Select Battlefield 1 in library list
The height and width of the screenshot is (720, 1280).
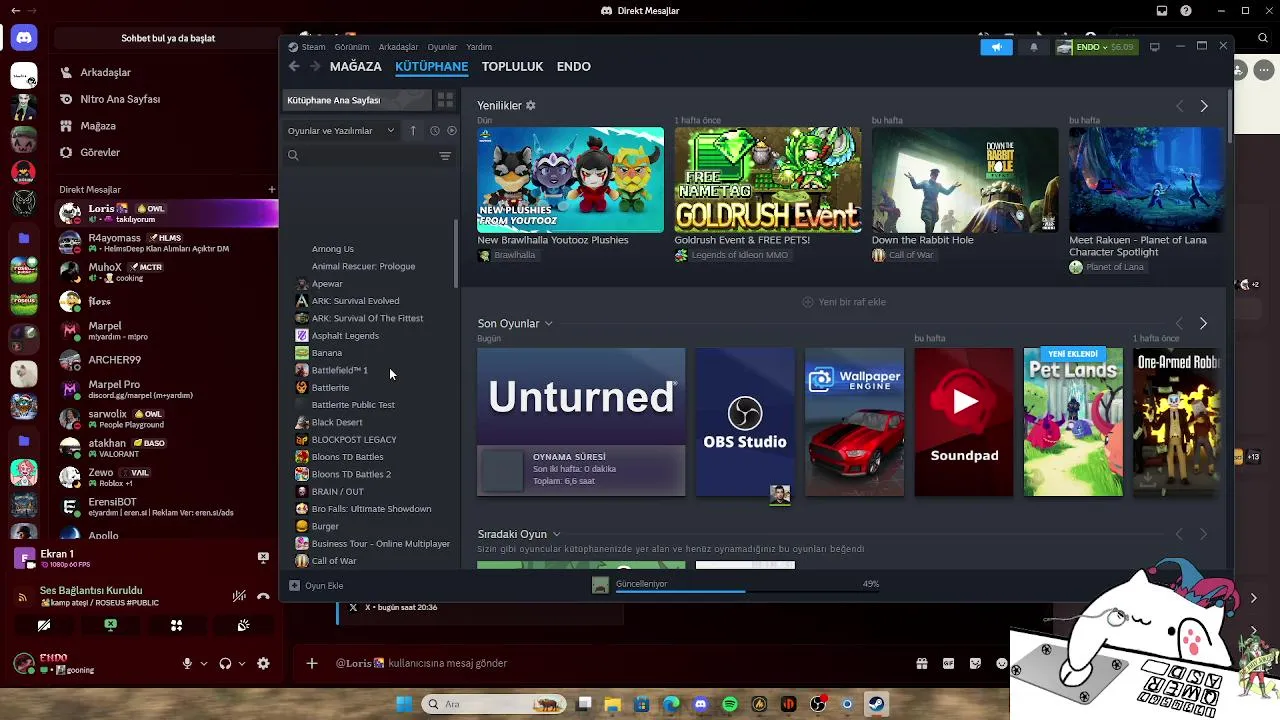tap(340, 370)
